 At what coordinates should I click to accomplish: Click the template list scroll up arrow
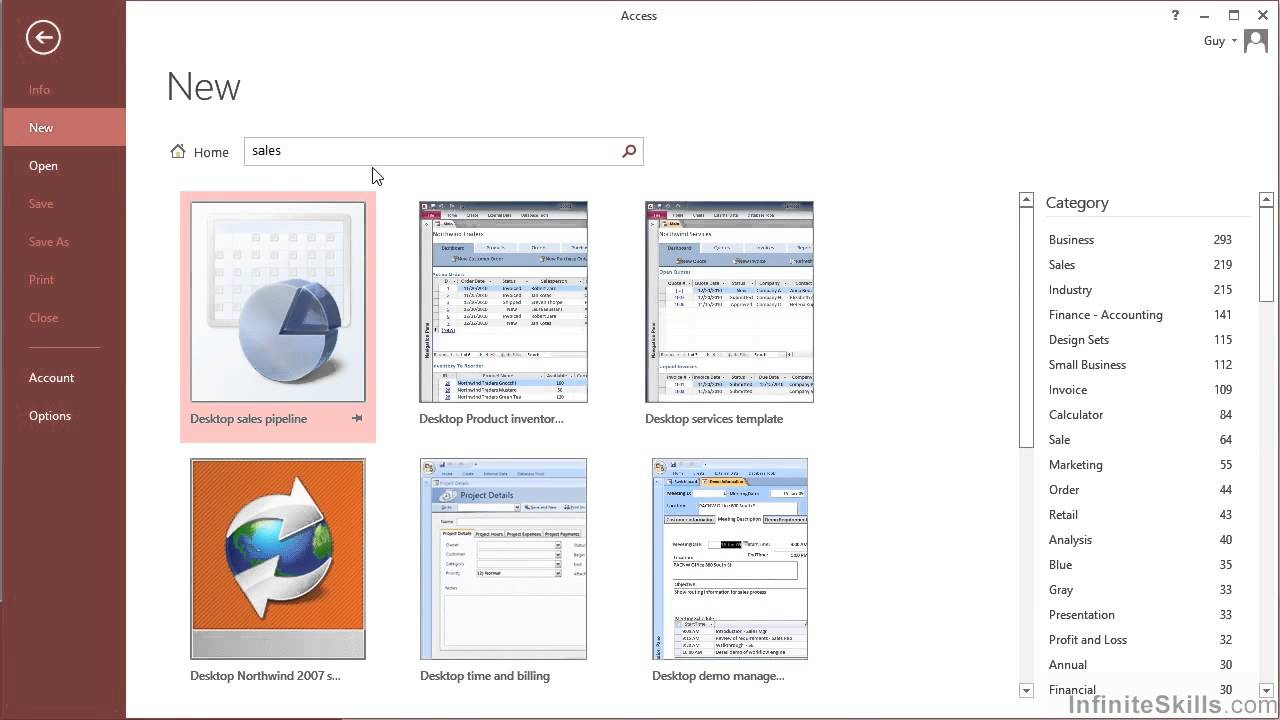[1026, 200]
